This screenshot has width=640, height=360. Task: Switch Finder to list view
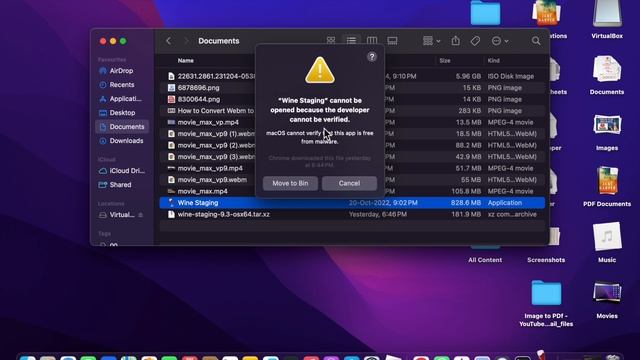(351, 41)
